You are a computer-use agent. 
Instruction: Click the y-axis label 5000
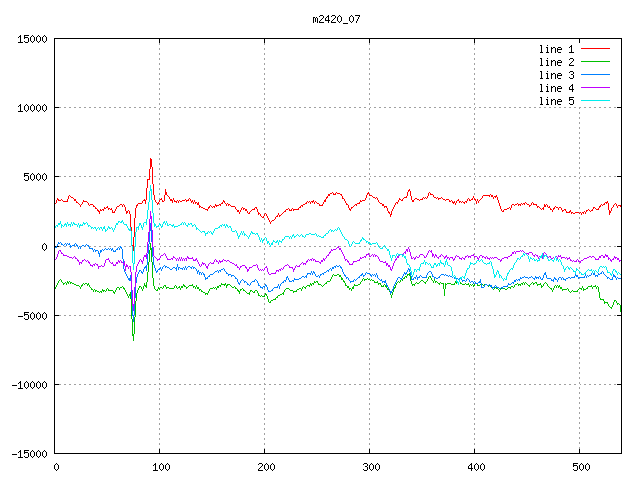(x=36, y=177)
